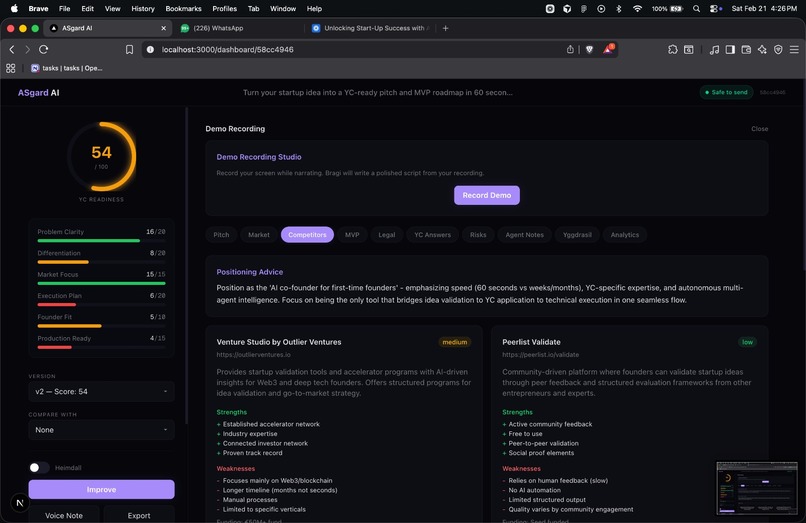Click the low threat badge on Peerlist Validate
Screen dimensions: 806x523
point(747,342)
